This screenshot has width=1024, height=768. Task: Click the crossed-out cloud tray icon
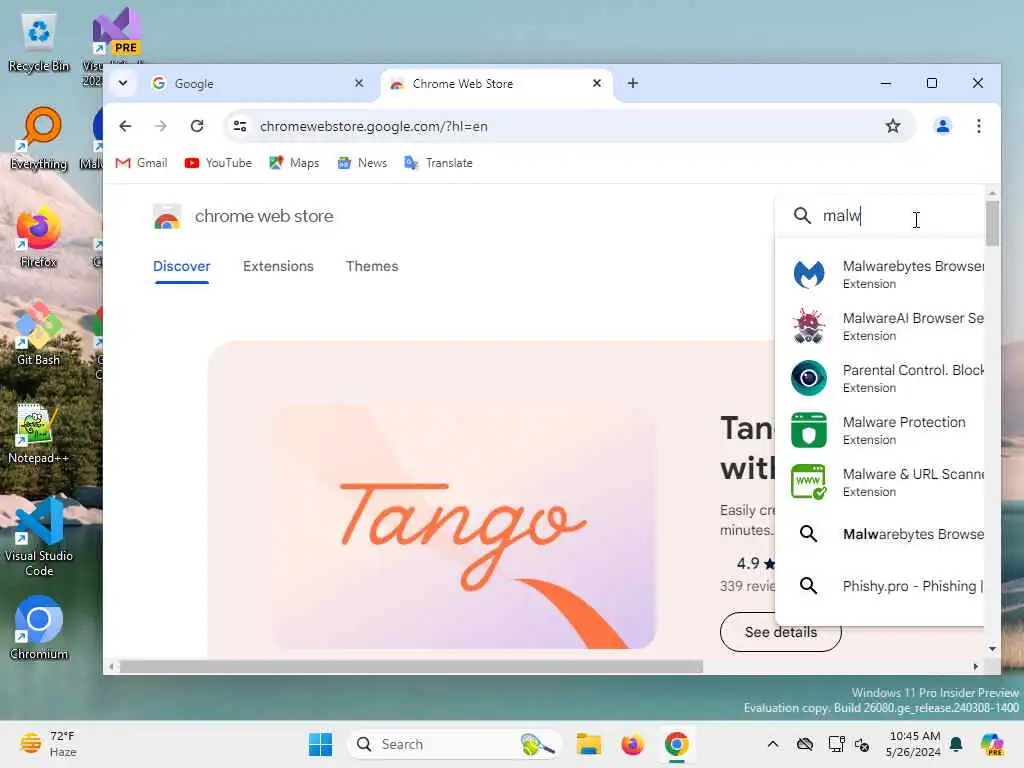(805, 744)
